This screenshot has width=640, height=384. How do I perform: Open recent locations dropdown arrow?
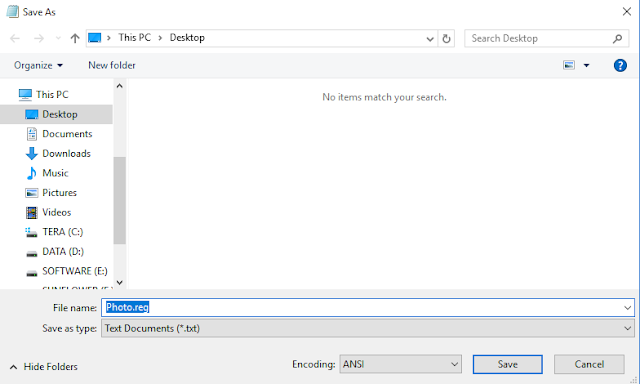pos(58,38)
